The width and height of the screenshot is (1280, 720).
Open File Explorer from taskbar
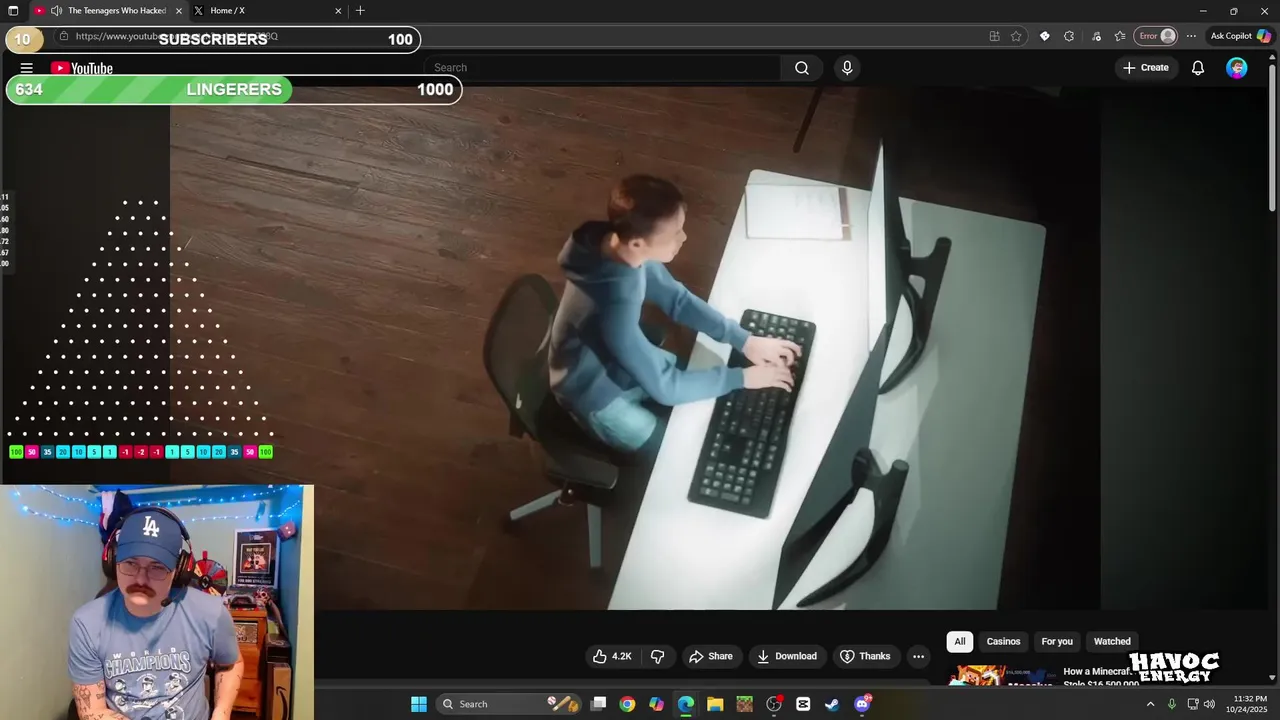[x=715, y=704]
